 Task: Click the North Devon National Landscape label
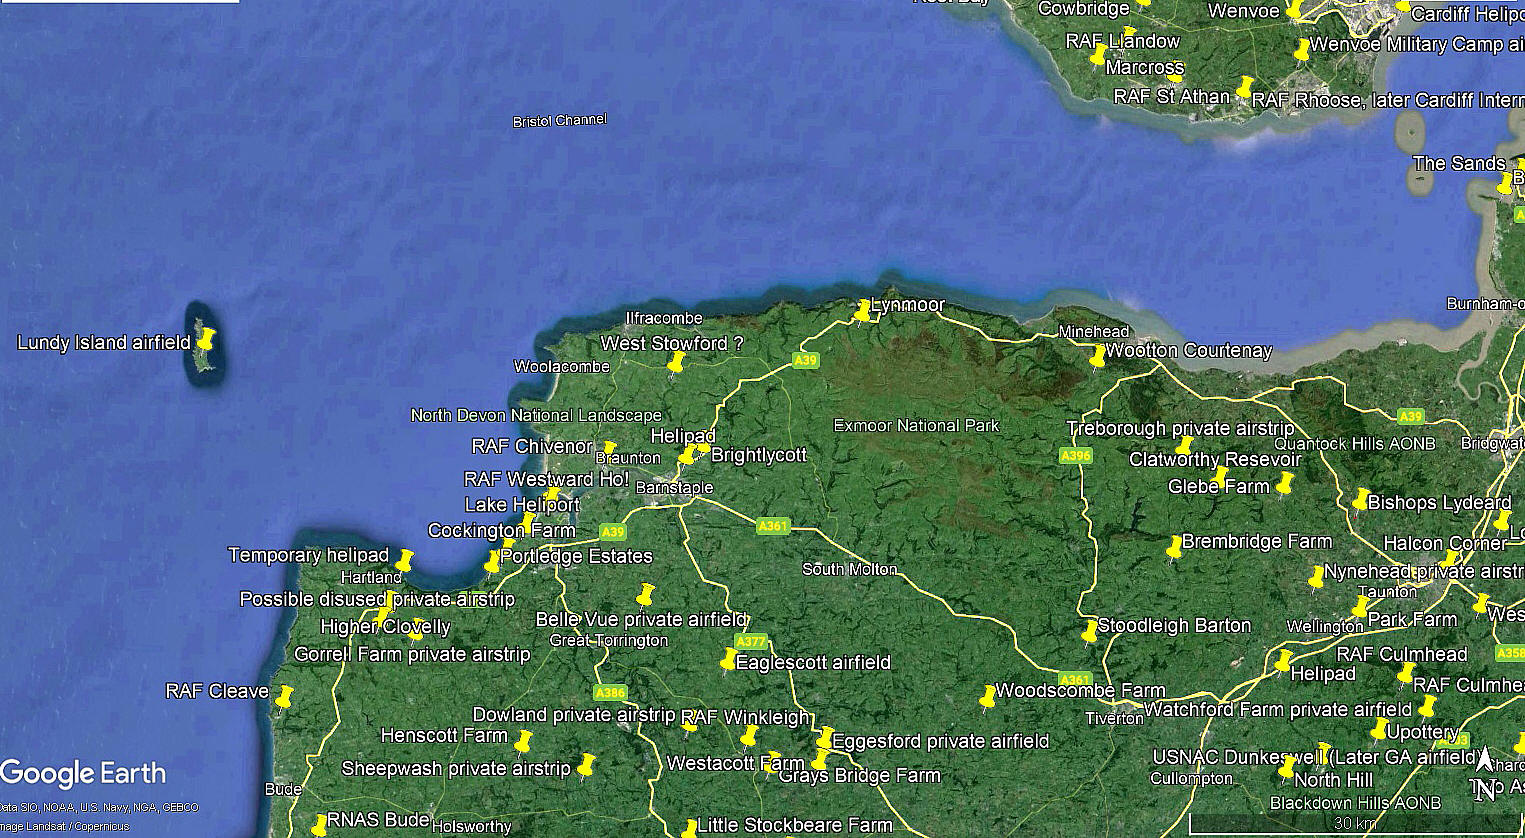pyautogui.click(x=536, y=415)
